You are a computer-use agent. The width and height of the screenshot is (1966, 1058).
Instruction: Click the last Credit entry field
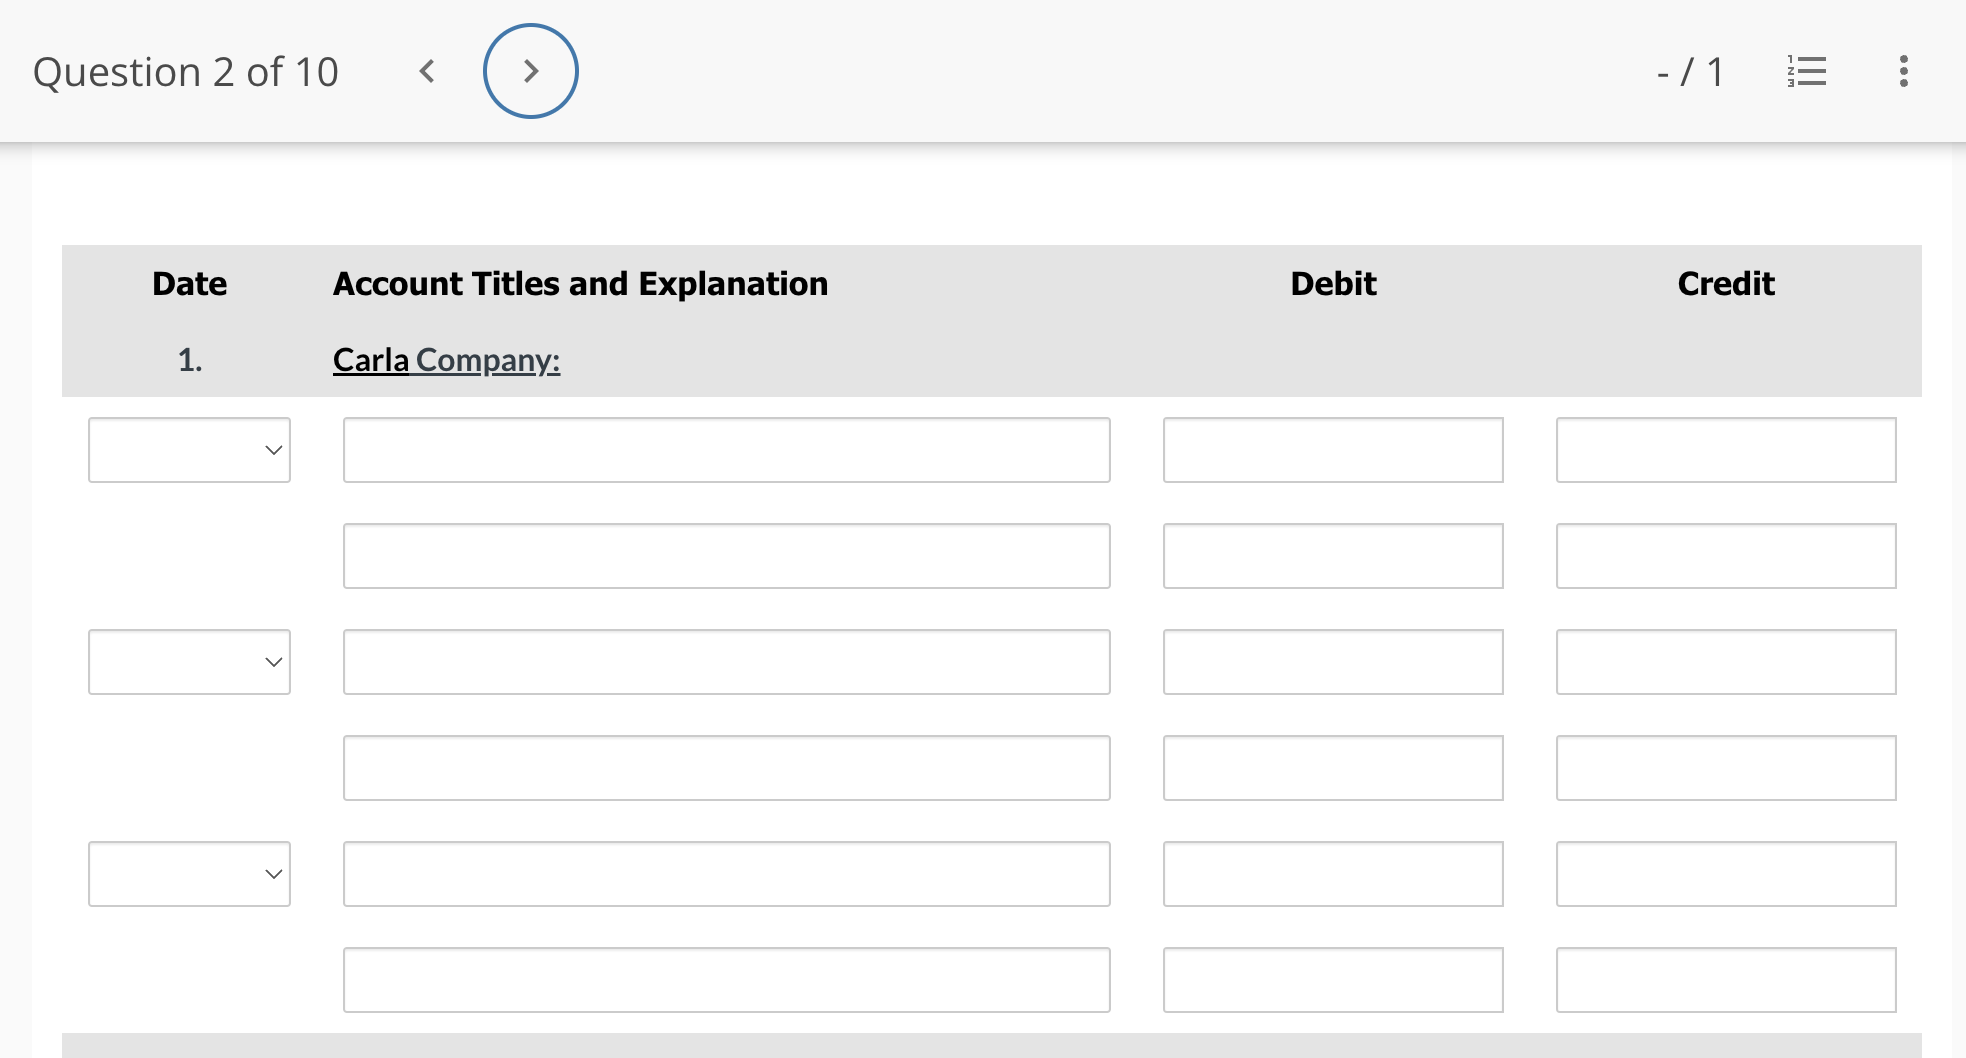(1725, 980)
